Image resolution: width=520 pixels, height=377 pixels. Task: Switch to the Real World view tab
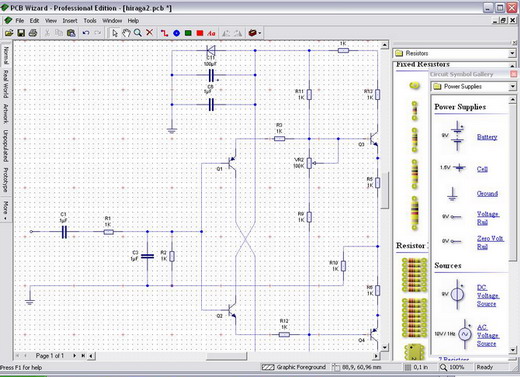(x=6, y=84)
